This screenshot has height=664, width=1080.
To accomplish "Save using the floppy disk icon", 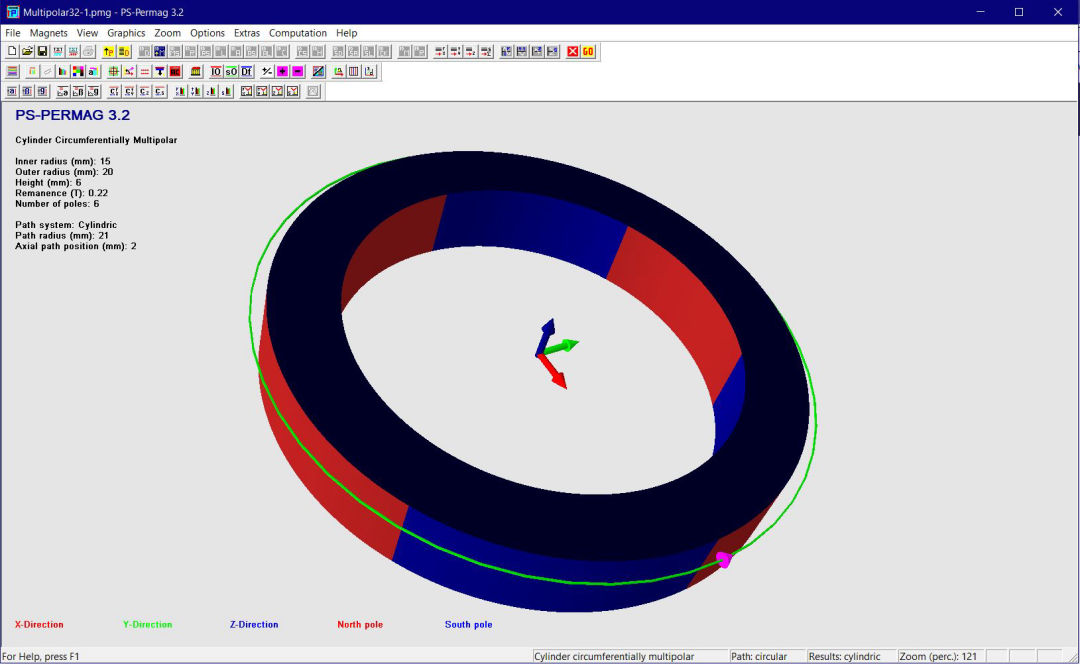I will coord(42,51).
